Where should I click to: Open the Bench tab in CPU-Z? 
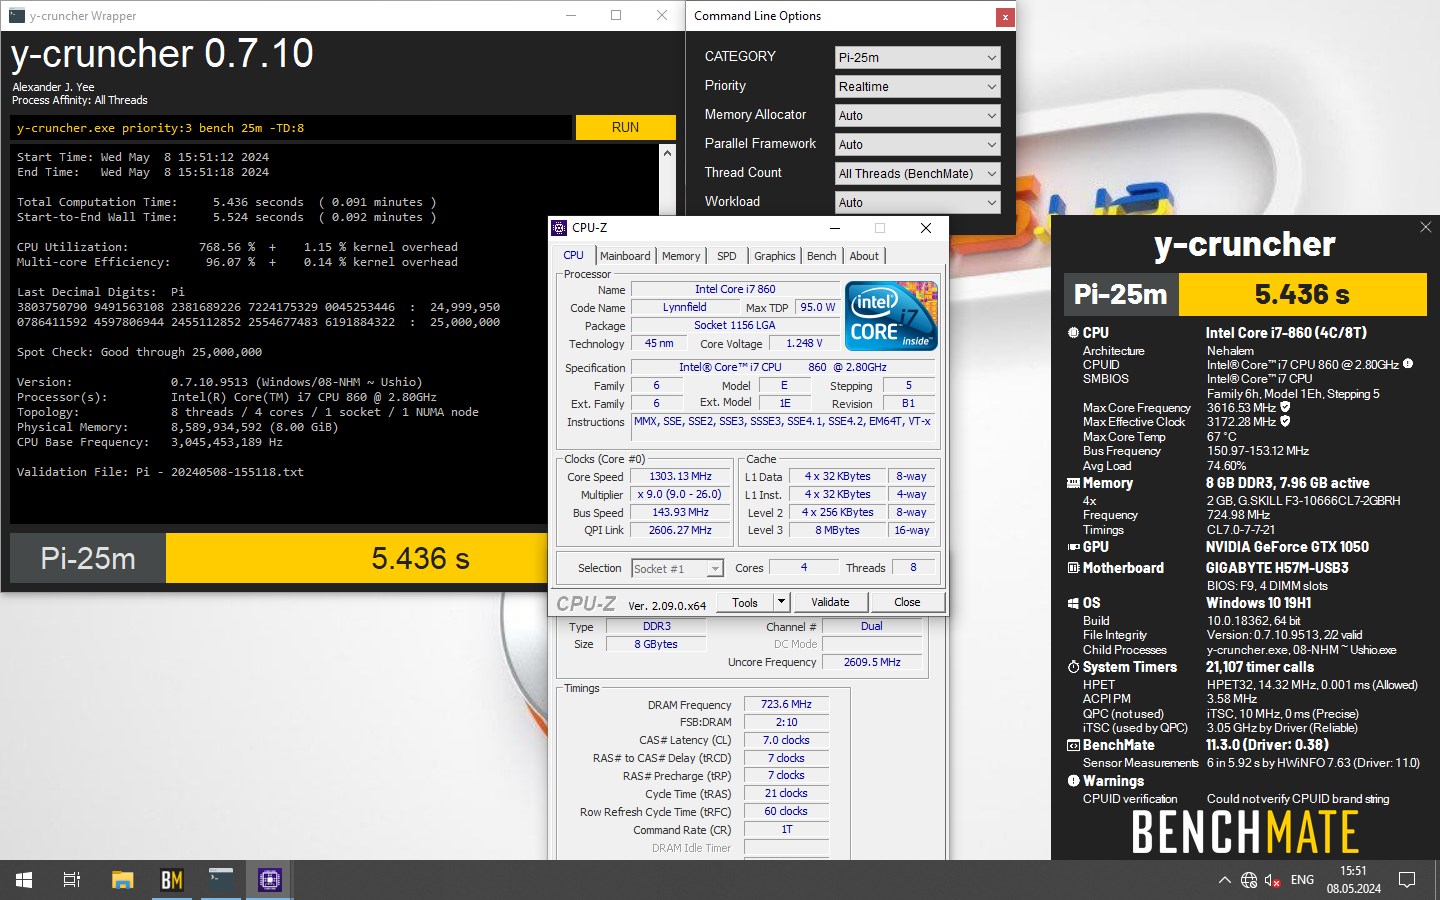(821, 256)
